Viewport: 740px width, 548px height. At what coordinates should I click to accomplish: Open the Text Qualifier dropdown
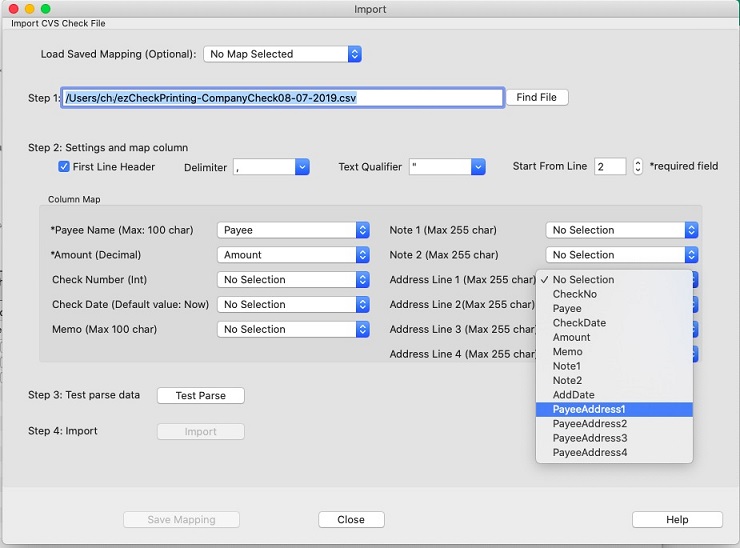(447, 168)
